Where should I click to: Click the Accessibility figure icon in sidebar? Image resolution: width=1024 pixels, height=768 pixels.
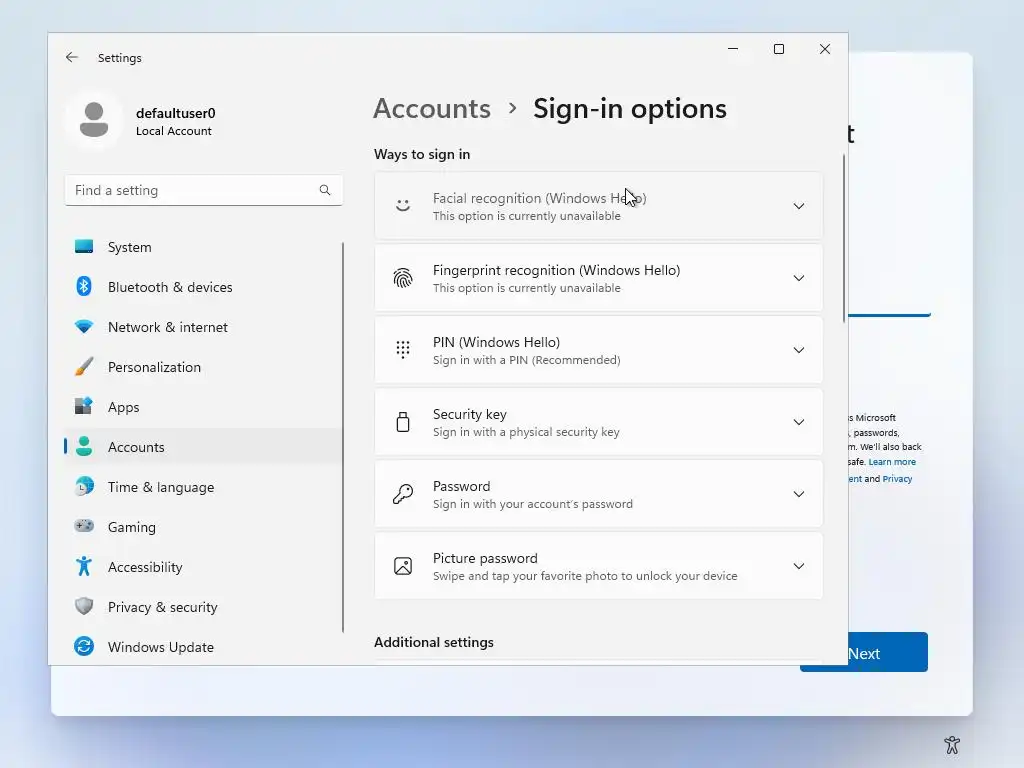(x=84, y=566)
